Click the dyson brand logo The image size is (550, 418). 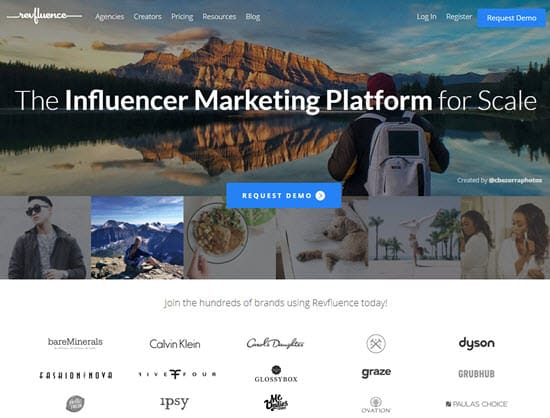pyautogui.click(x=476, y=343)
